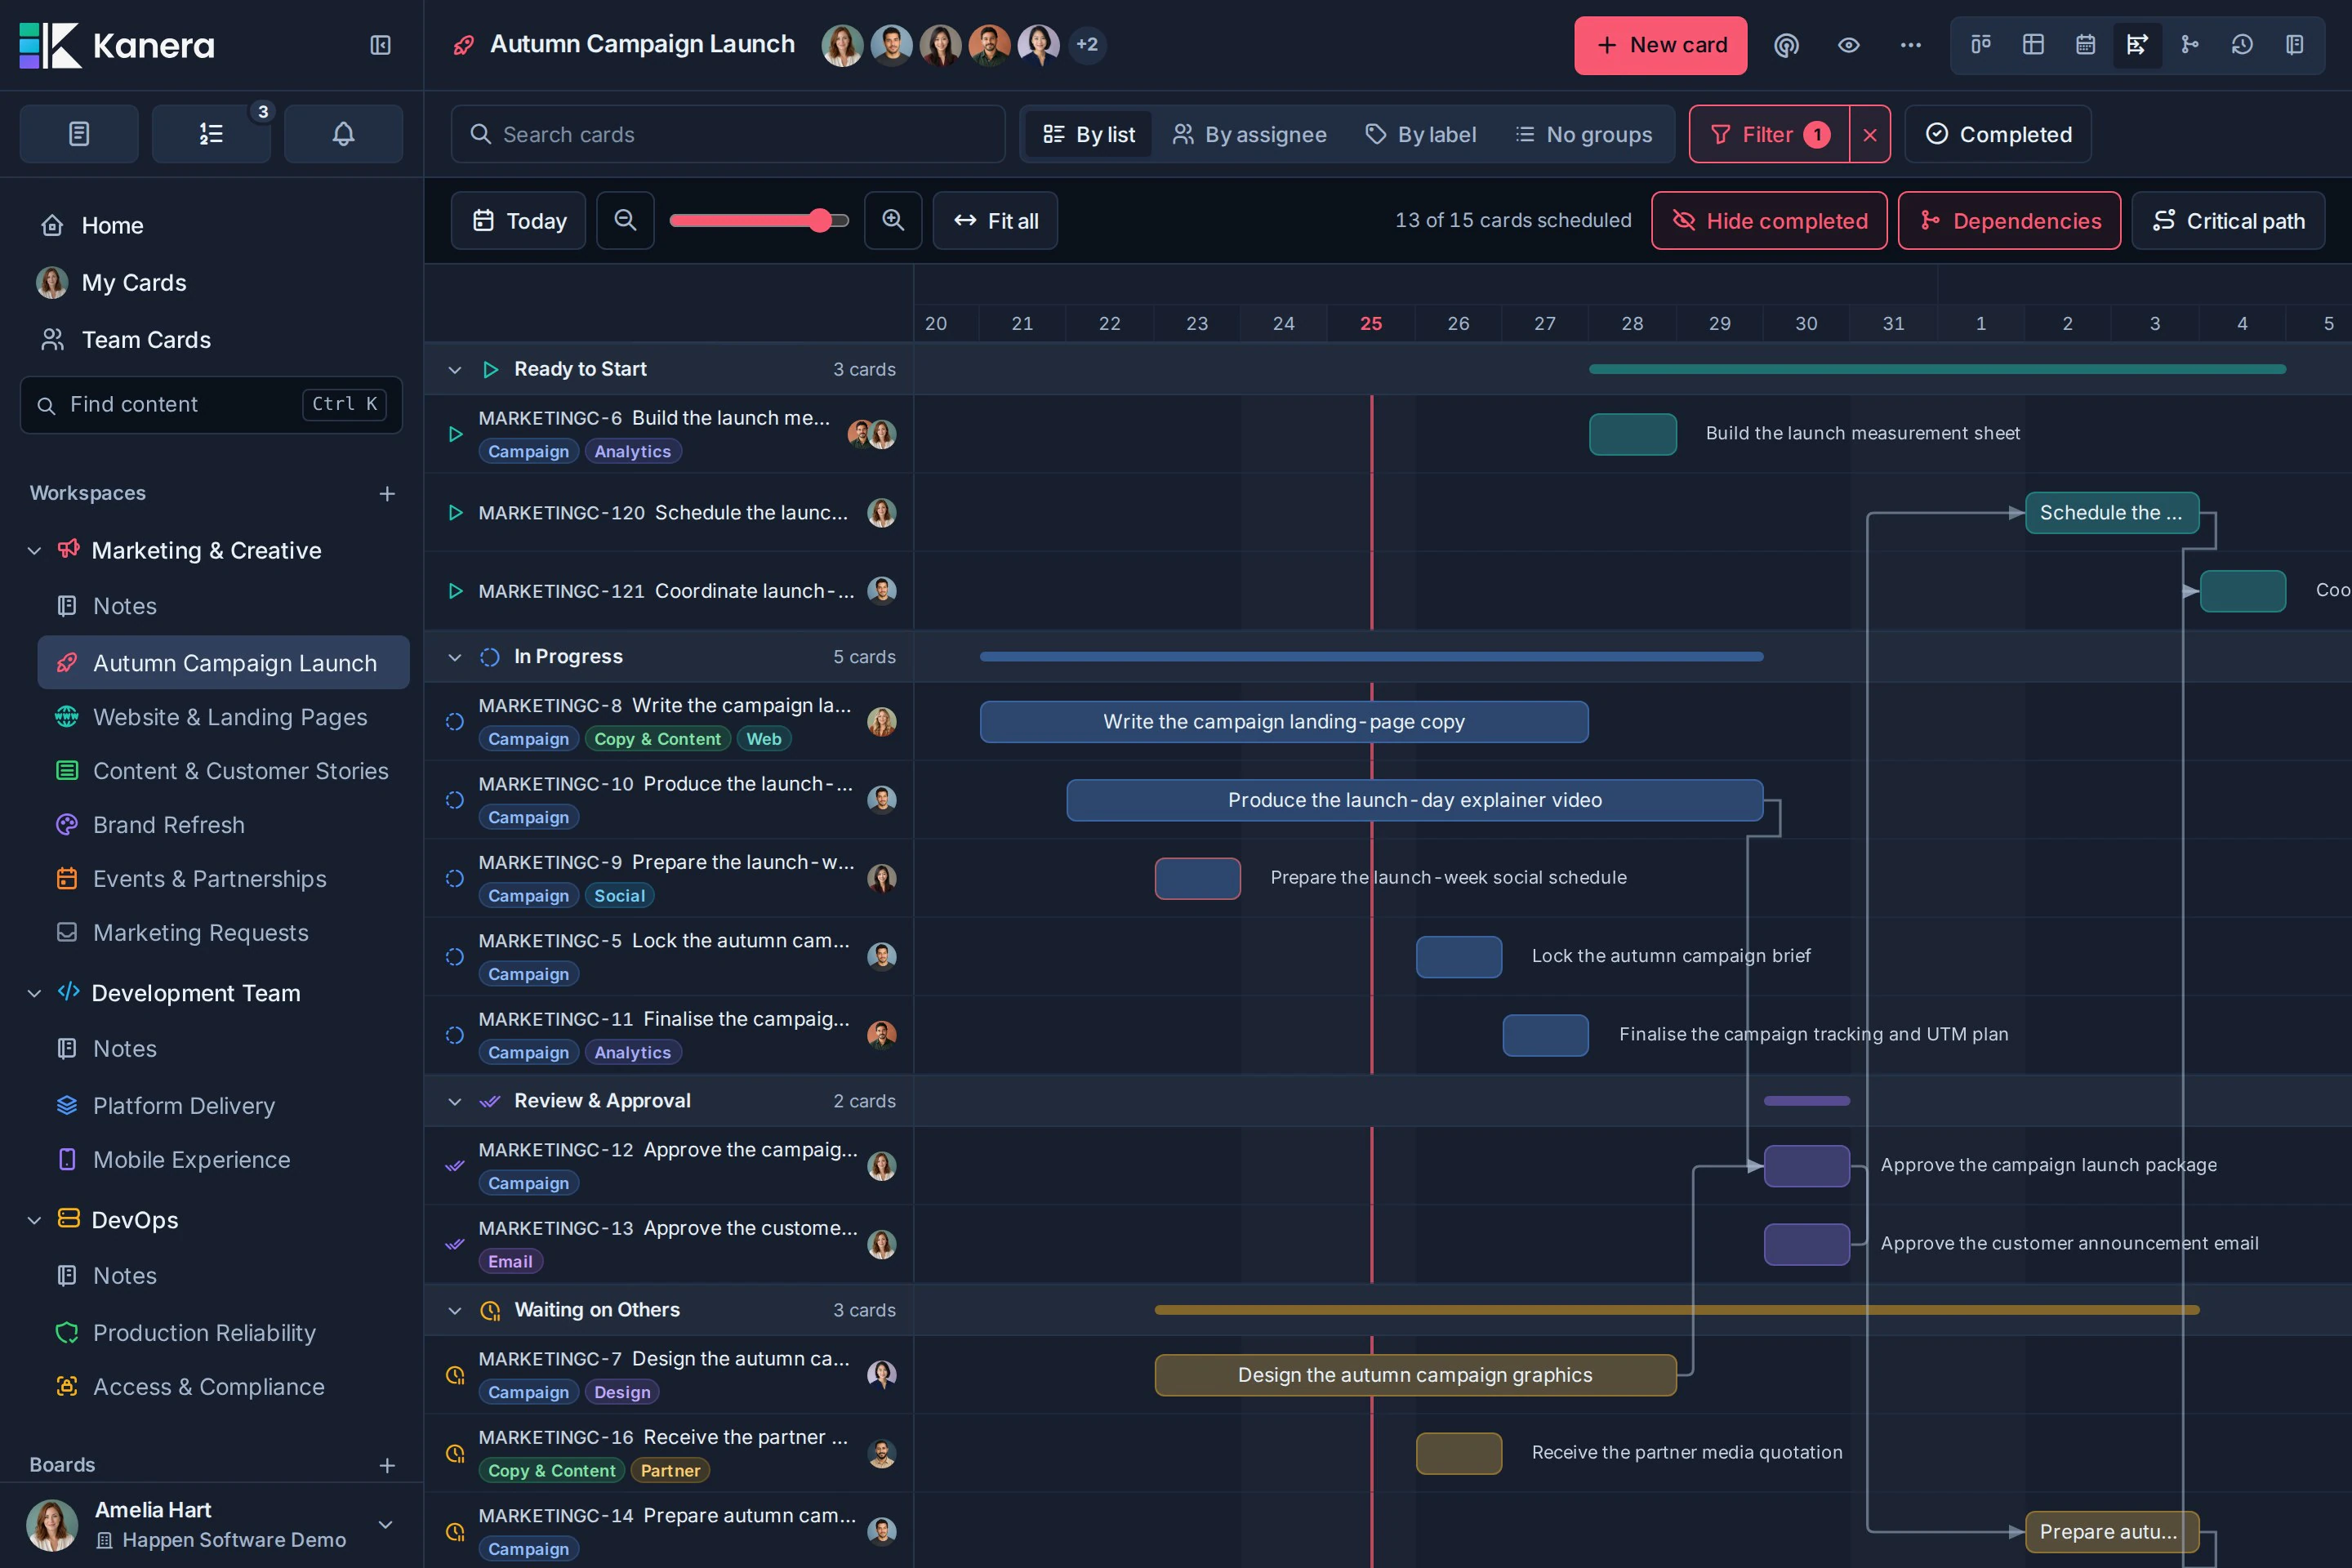Switch to the calendar view icon
This screenshot has height=1568, width=2352.
[2085, 45]
